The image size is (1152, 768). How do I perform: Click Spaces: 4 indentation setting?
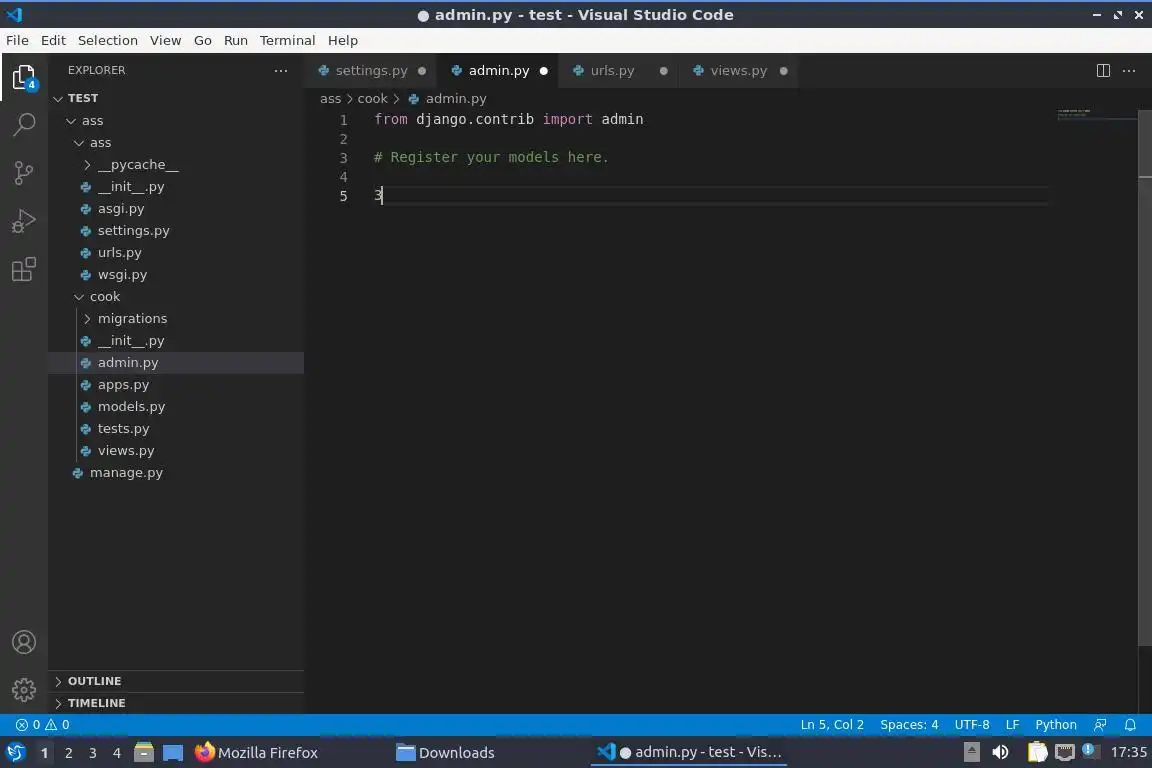(909, 725)
